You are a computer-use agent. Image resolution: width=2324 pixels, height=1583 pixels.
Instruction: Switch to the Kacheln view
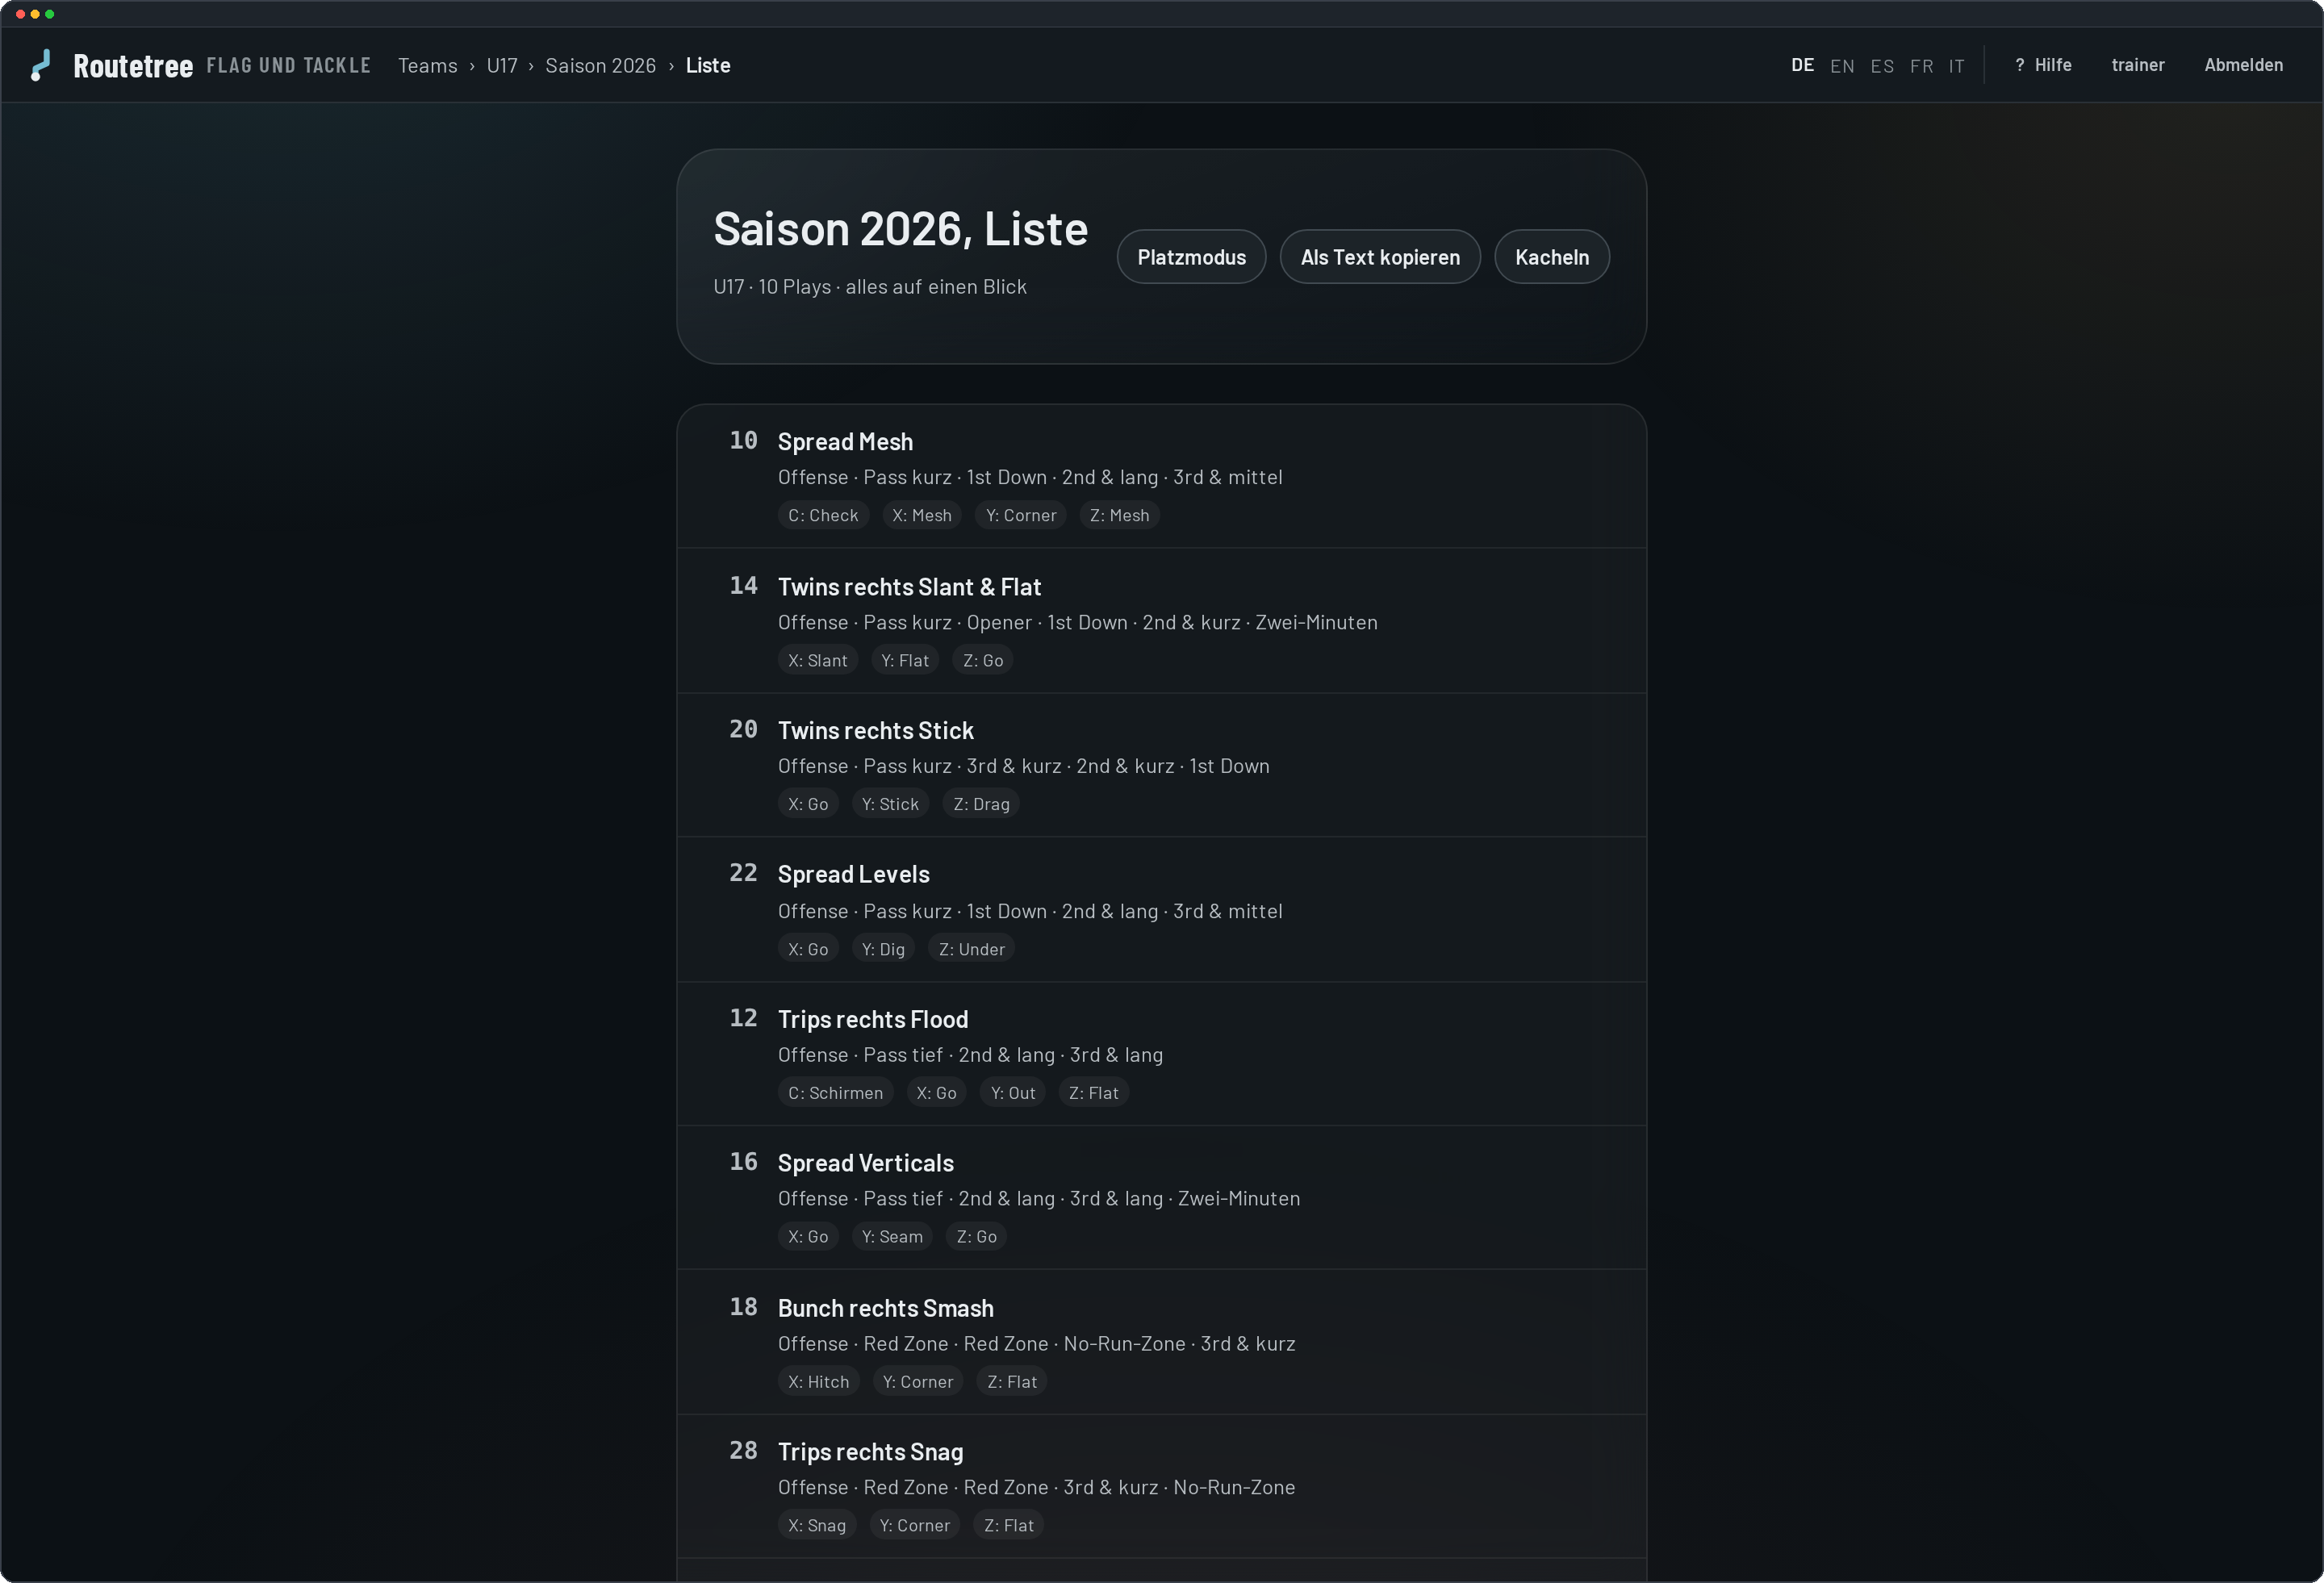[x=1551, y=257]
